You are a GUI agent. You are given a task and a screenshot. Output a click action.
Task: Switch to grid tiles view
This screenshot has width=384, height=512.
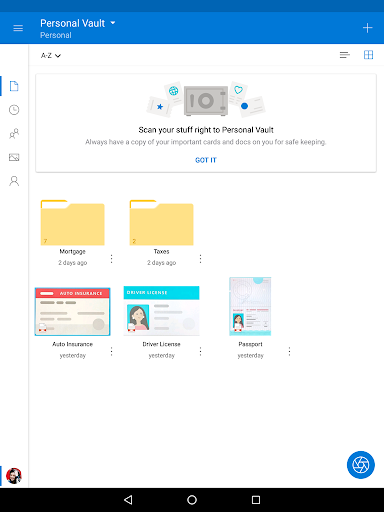point(368,55)
